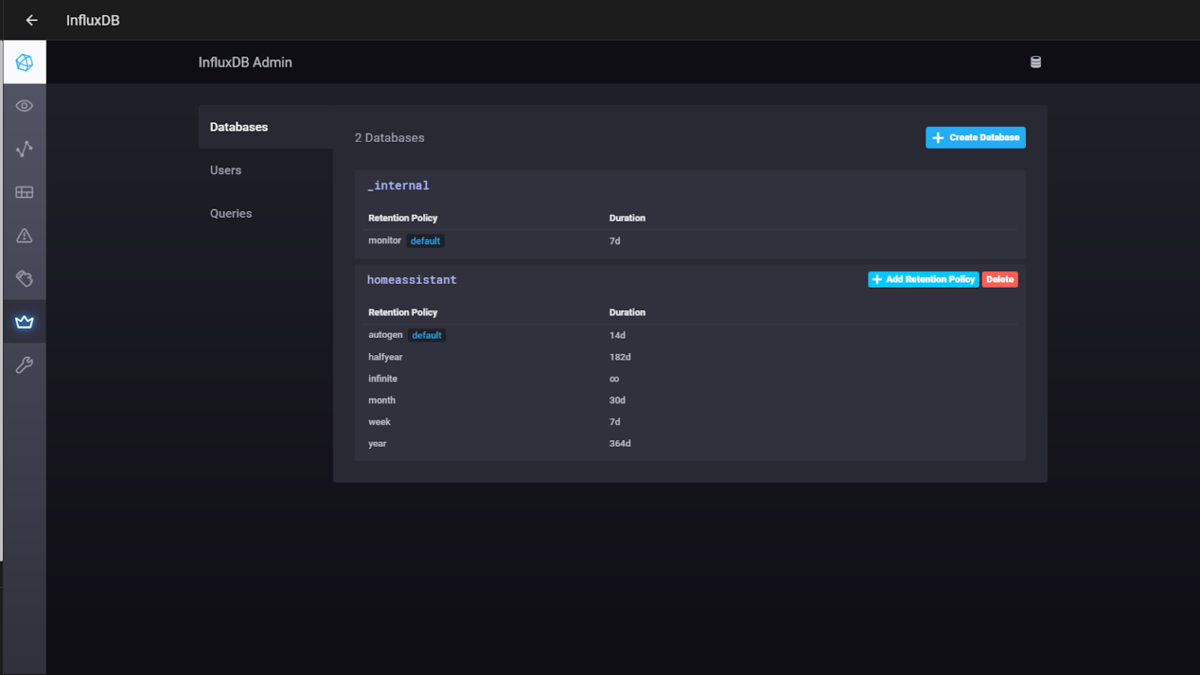Select the crown Admin icon in sidebar
The width and height of the screenshot is (1200, 675).
(24, 322)
